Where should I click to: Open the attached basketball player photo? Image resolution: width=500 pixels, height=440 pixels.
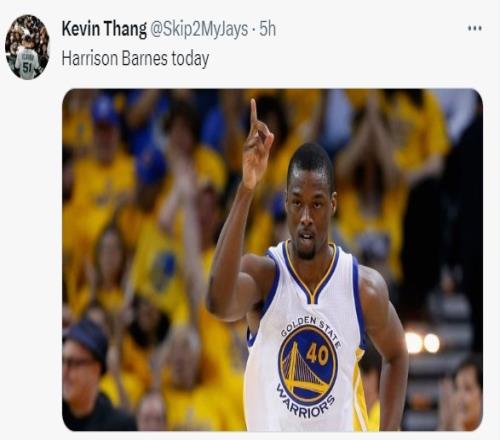click(272, 260)
